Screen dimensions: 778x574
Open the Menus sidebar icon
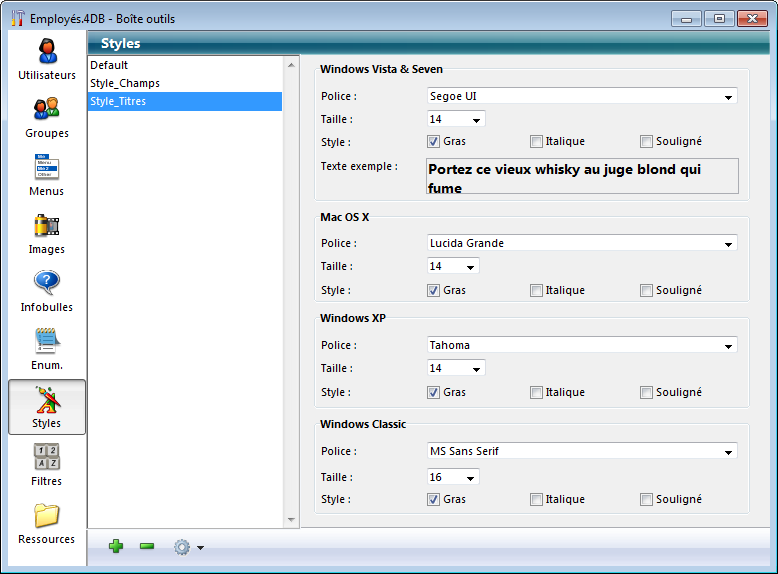click(x=47, y=167)
